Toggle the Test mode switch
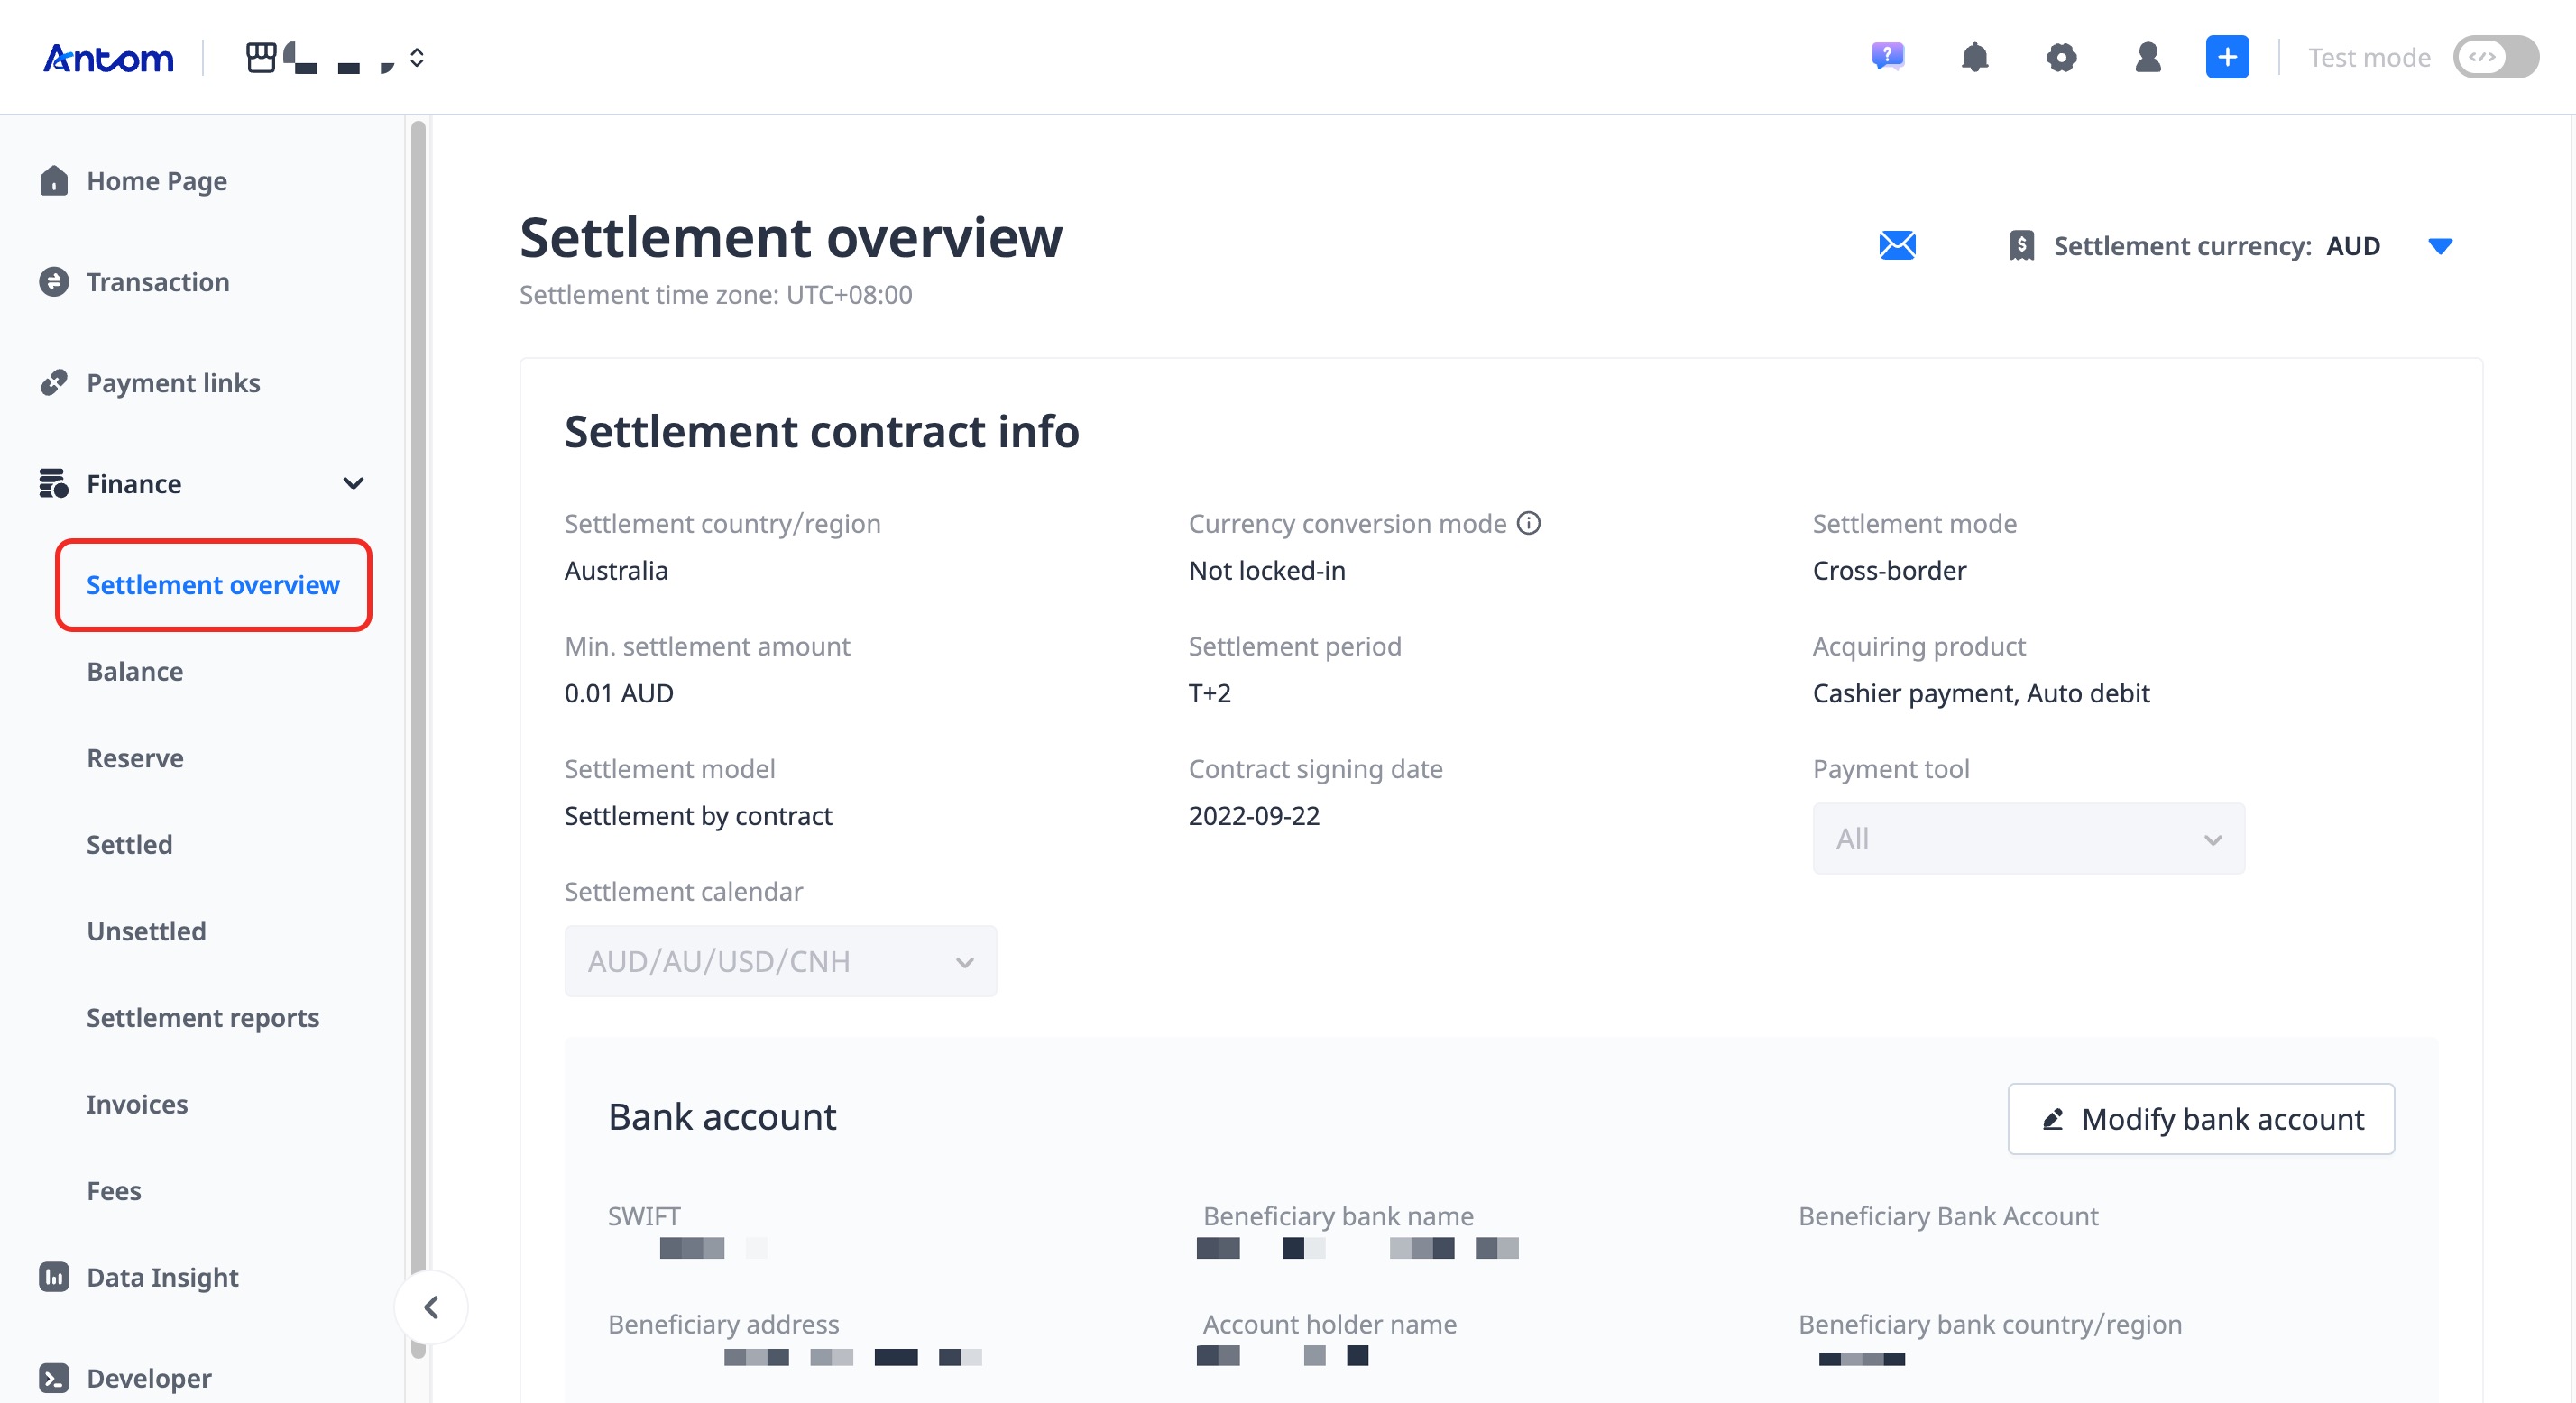 pos(2495,57)
